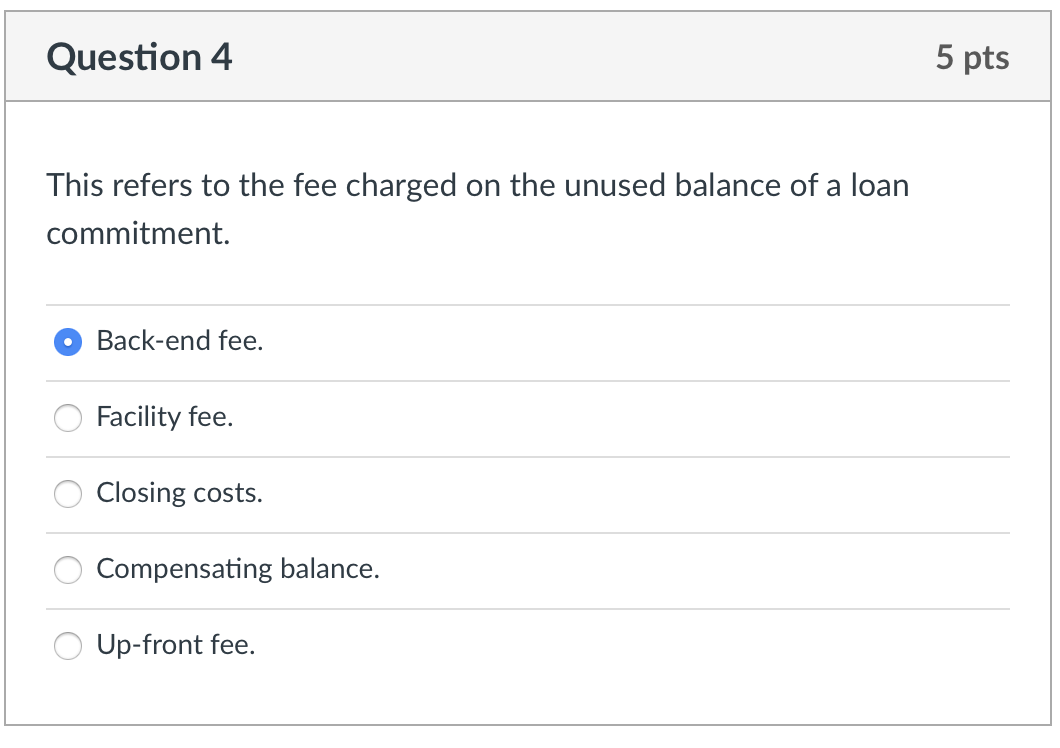Click the empty circle beside Up-front fee

tap(67, 646)
